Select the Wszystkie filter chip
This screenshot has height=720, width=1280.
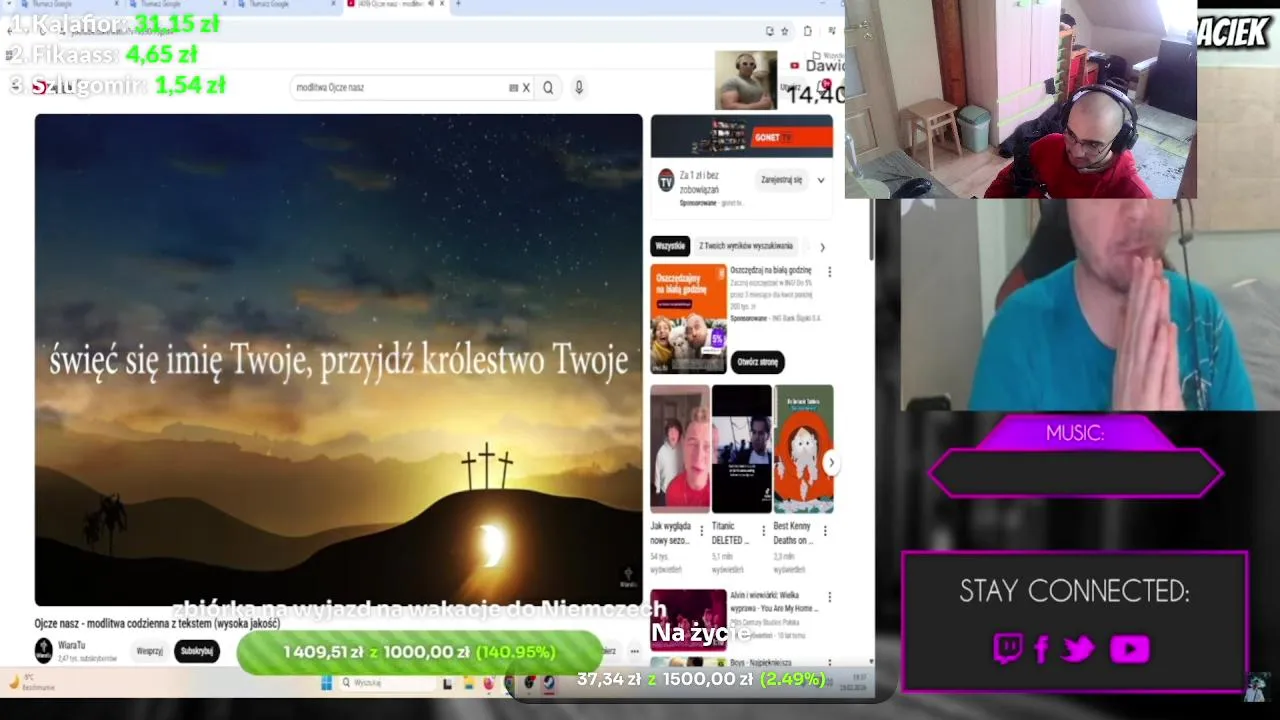[x=670, y=246]
